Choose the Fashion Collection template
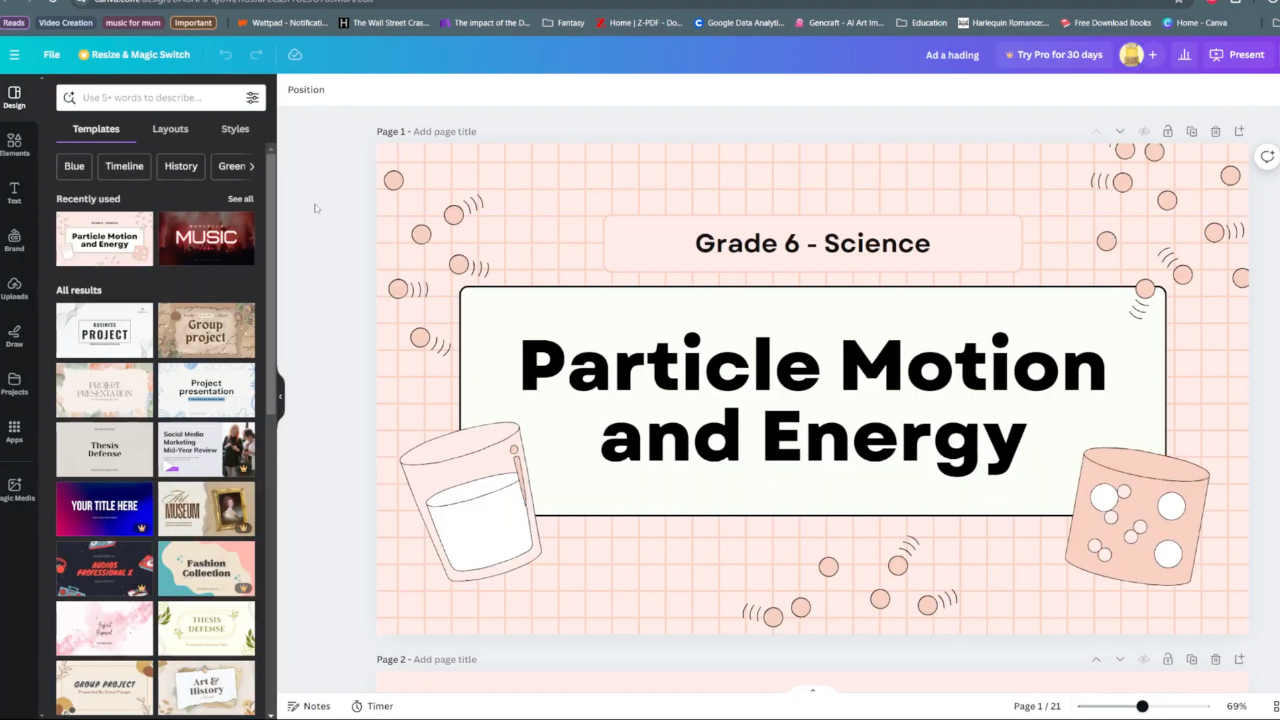 coord(206,568)
